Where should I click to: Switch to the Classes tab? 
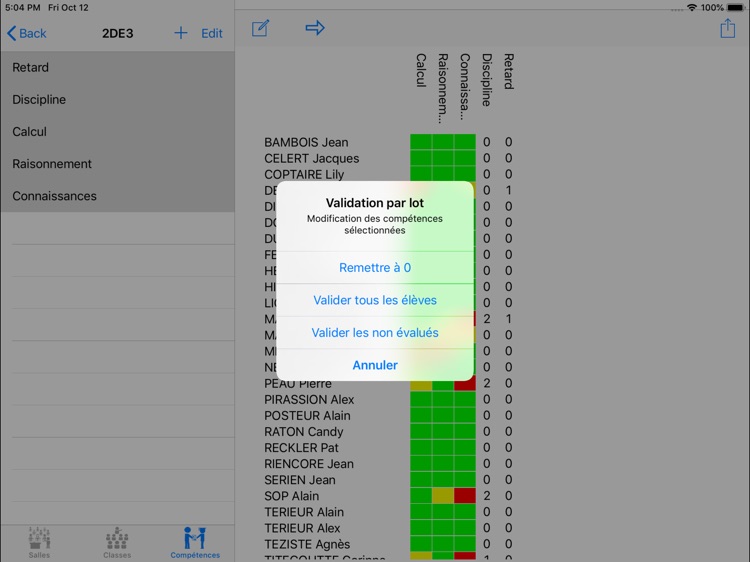click(117, 542)
